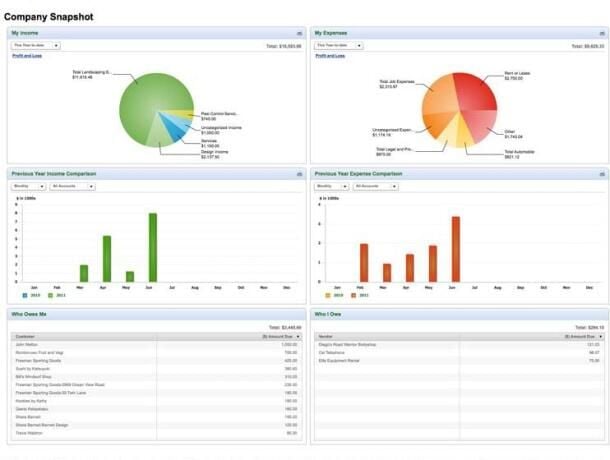Open All Accounts dropdown in Income Comparison

(72, 186)
